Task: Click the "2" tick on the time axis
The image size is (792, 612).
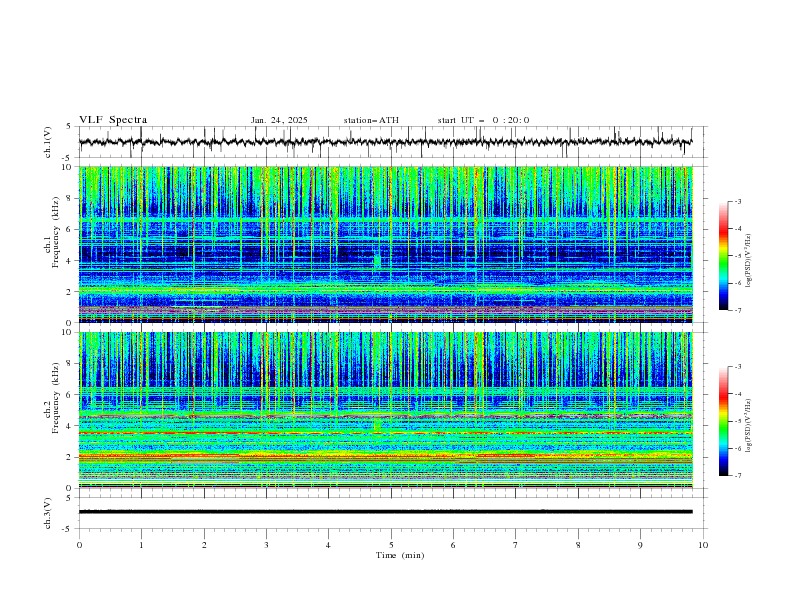Action: click(204, 545)
